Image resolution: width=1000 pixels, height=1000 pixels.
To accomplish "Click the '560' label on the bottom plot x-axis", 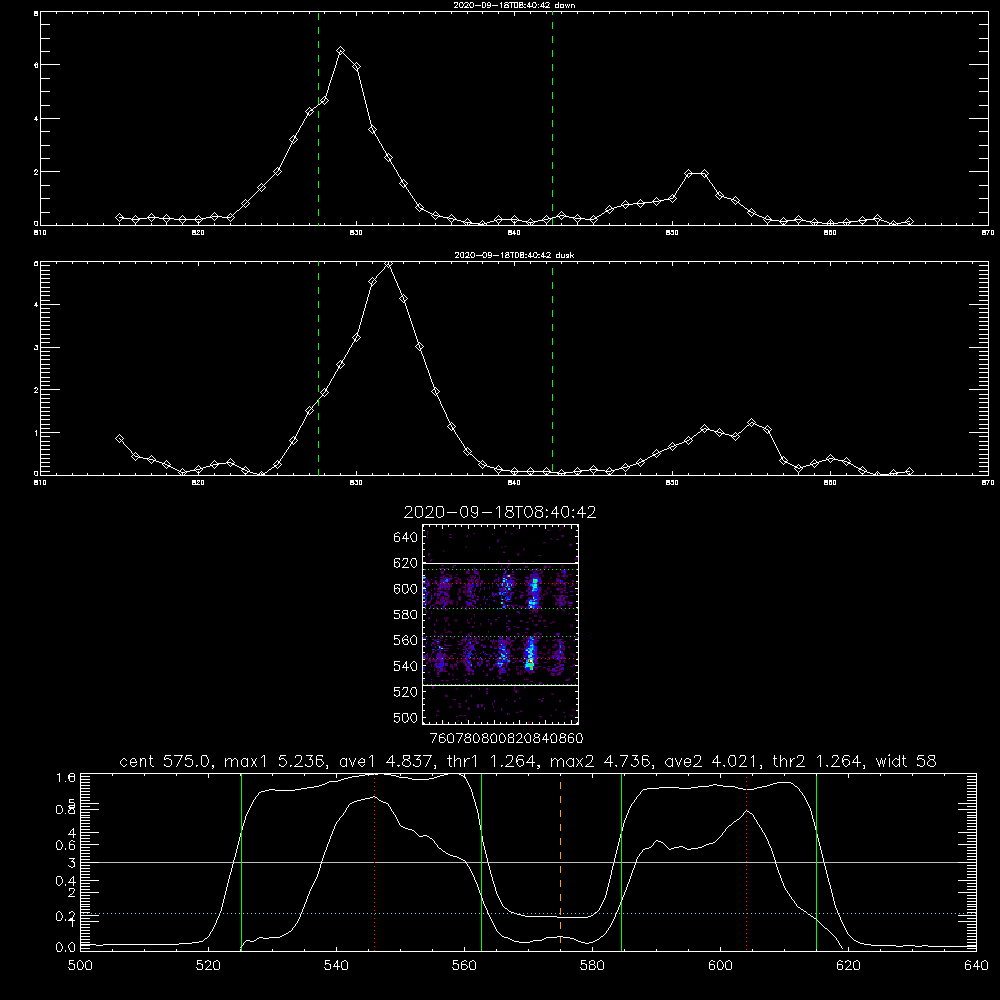I will (x=464, y=966).
